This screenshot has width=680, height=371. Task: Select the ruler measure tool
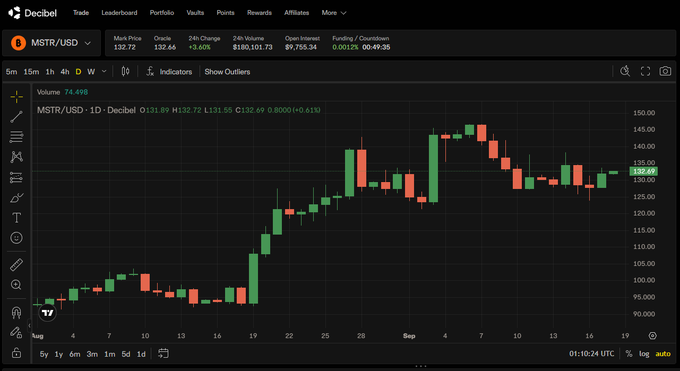(16, 265)
